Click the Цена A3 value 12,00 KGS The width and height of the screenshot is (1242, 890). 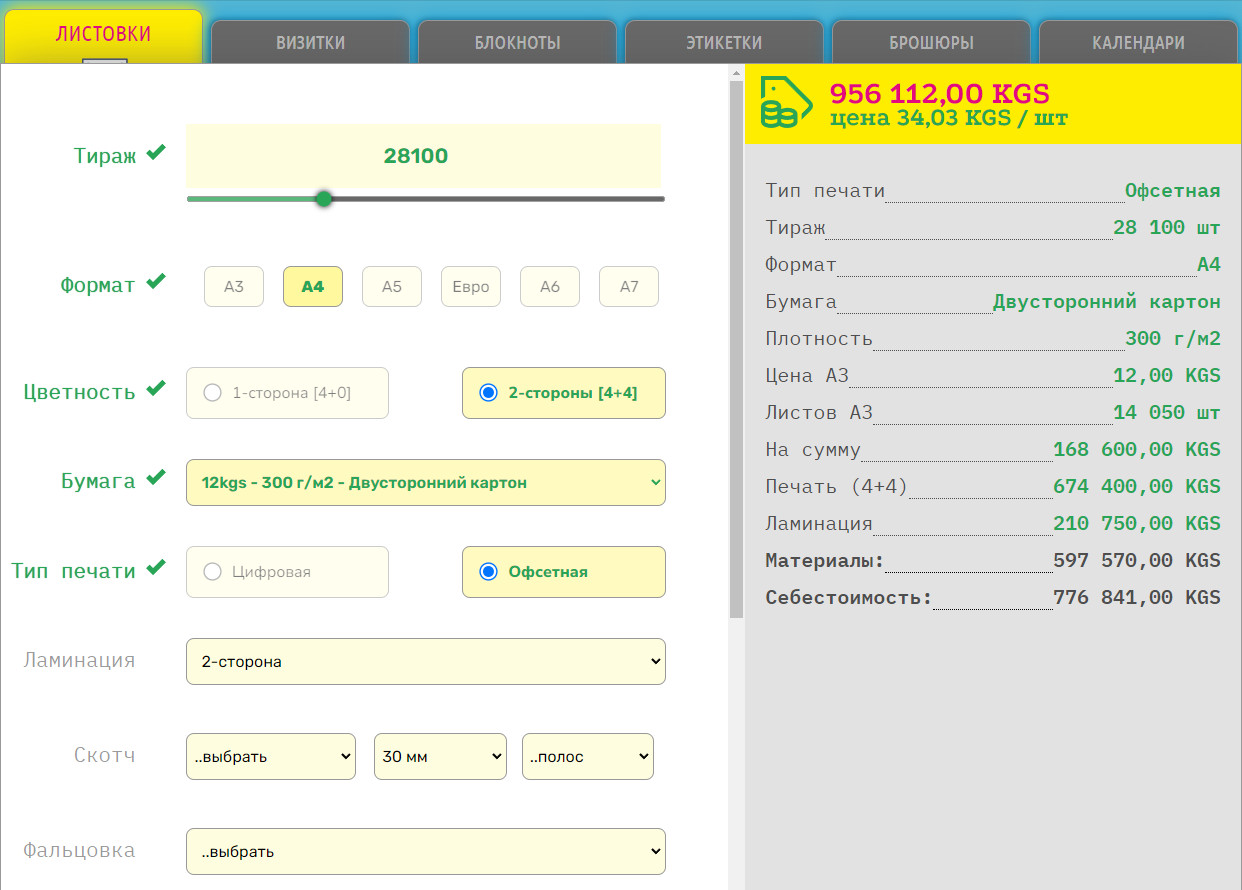[1167, 376]
